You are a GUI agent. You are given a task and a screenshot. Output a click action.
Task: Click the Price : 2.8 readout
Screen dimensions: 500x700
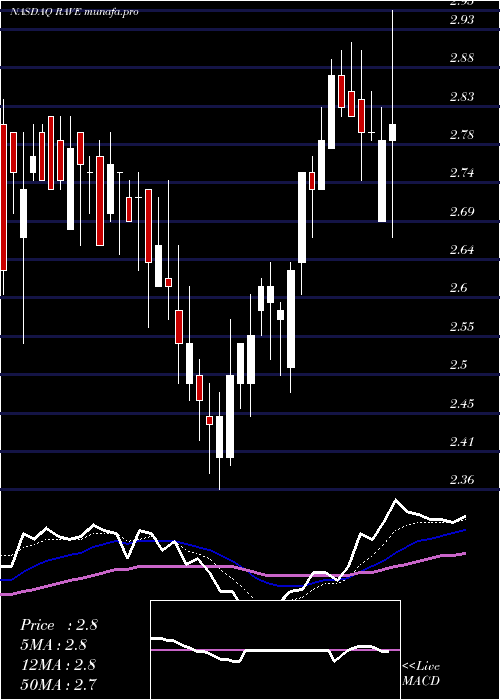coord(59,625)
